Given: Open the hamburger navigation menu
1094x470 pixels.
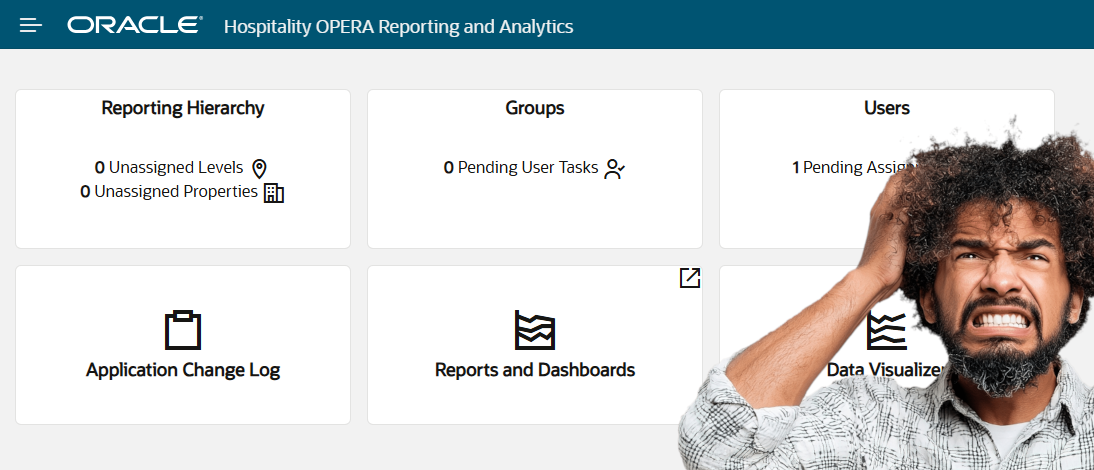Looking at the screenshot, I should point(31,26).
